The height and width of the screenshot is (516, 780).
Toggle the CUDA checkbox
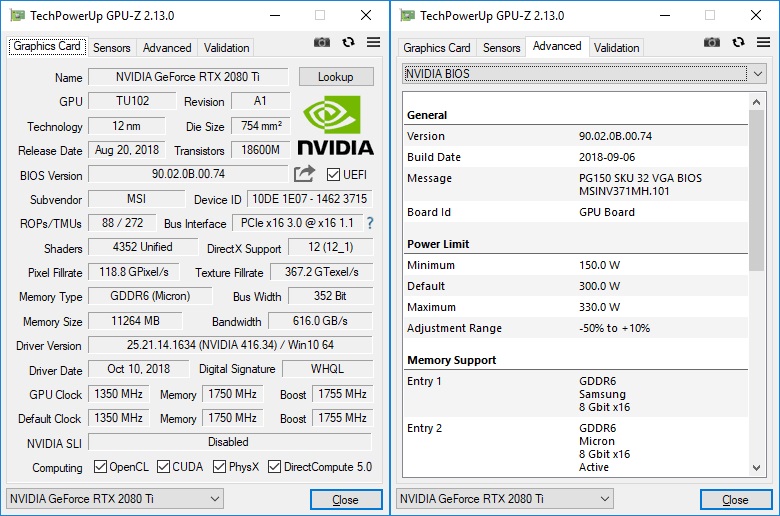[163, 467]
